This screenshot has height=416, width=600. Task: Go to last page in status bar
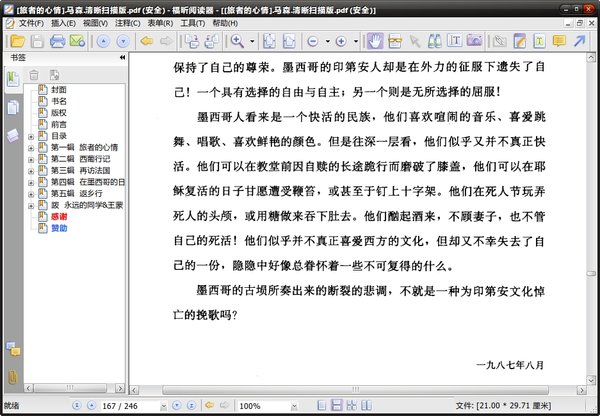coord(191,405)
